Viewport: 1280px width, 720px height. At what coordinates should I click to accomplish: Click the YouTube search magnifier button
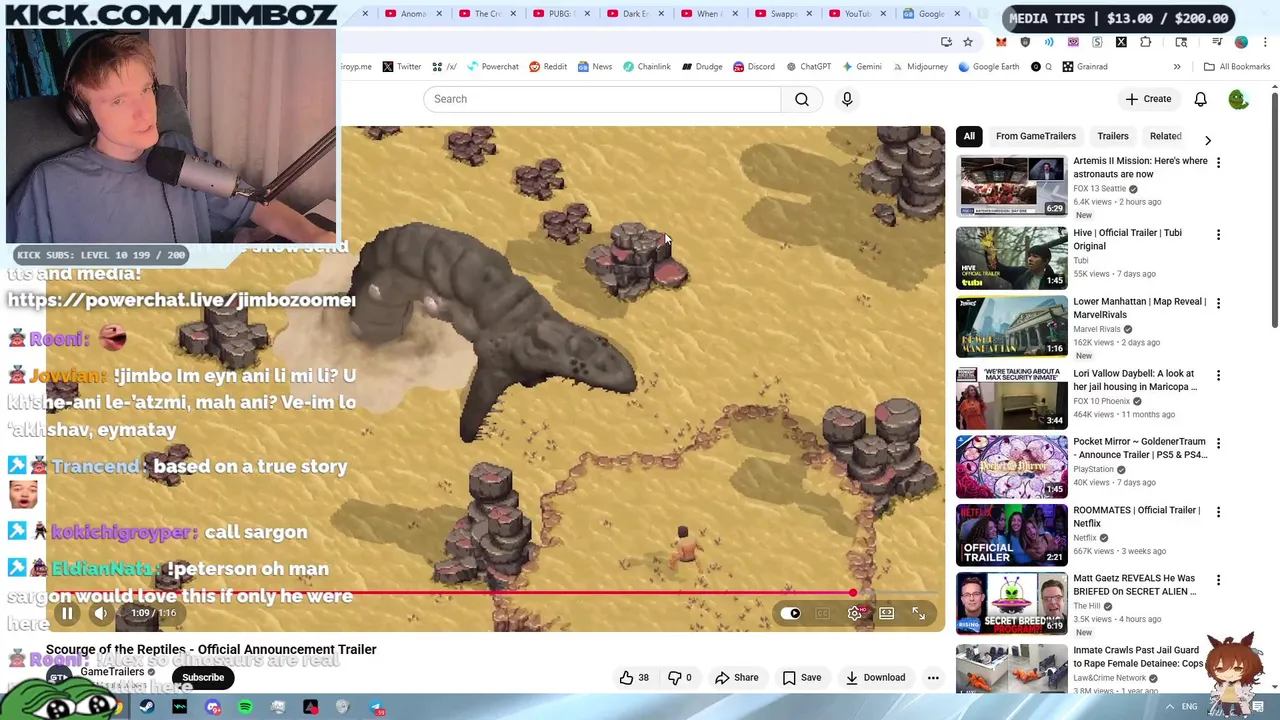(802, 99)
